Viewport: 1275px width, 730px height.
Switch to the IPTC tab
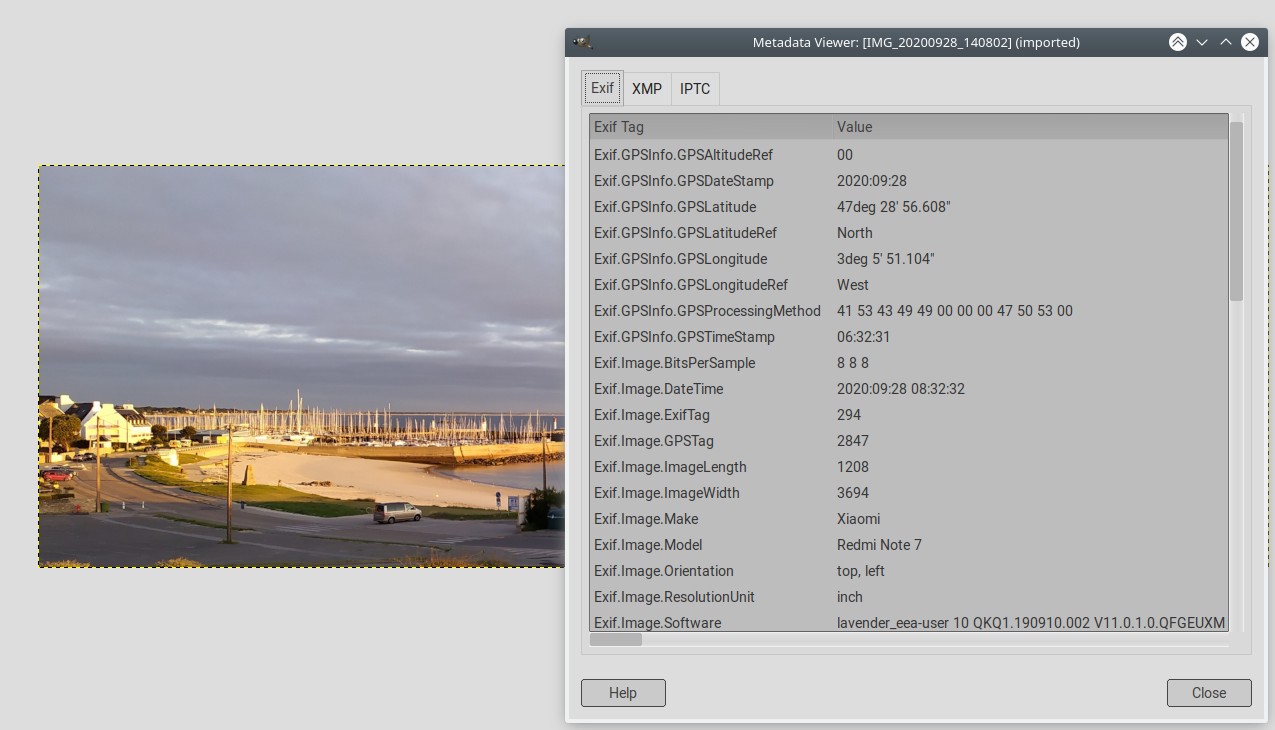pos(695,89)
